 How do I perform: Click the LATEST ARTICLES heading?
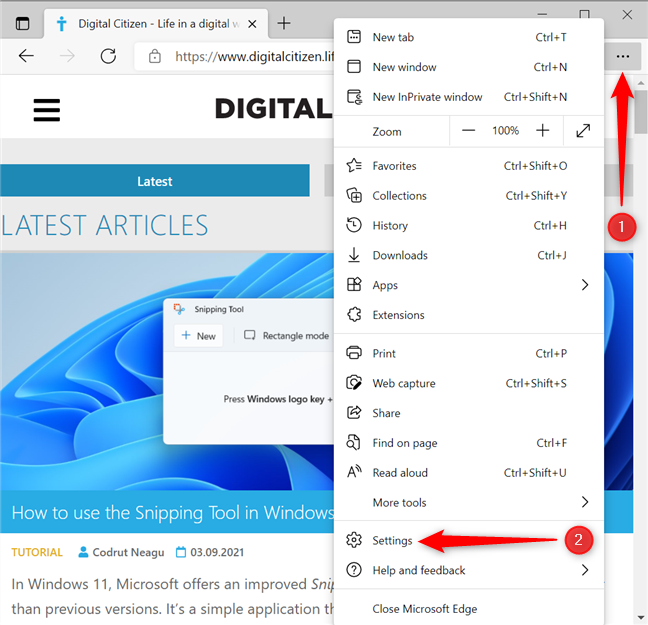coord(105,225)
